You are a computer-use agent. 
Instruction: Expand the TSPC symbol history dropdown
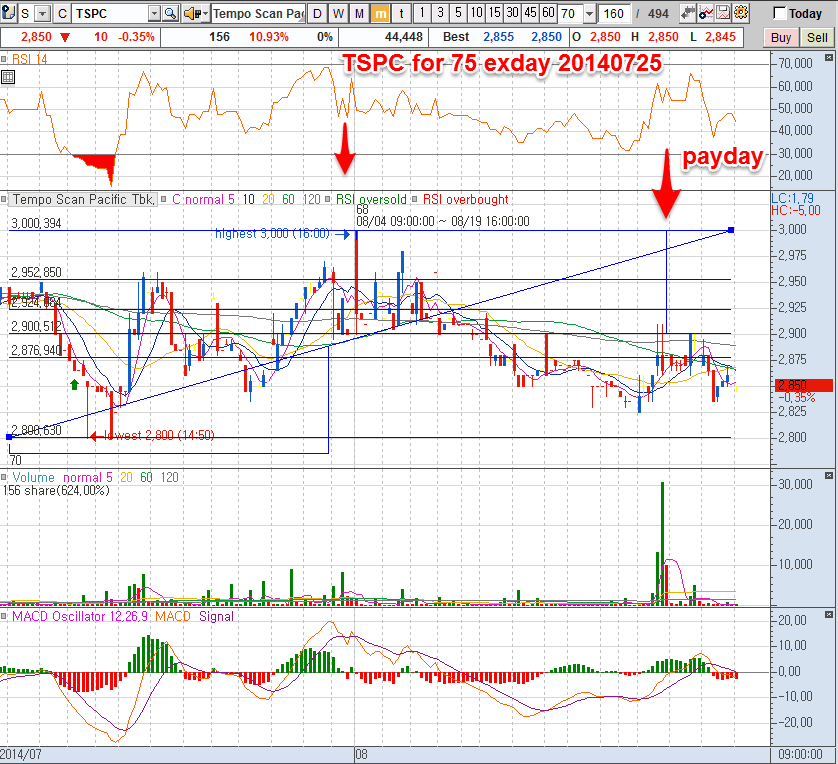[x=154, y=13]
